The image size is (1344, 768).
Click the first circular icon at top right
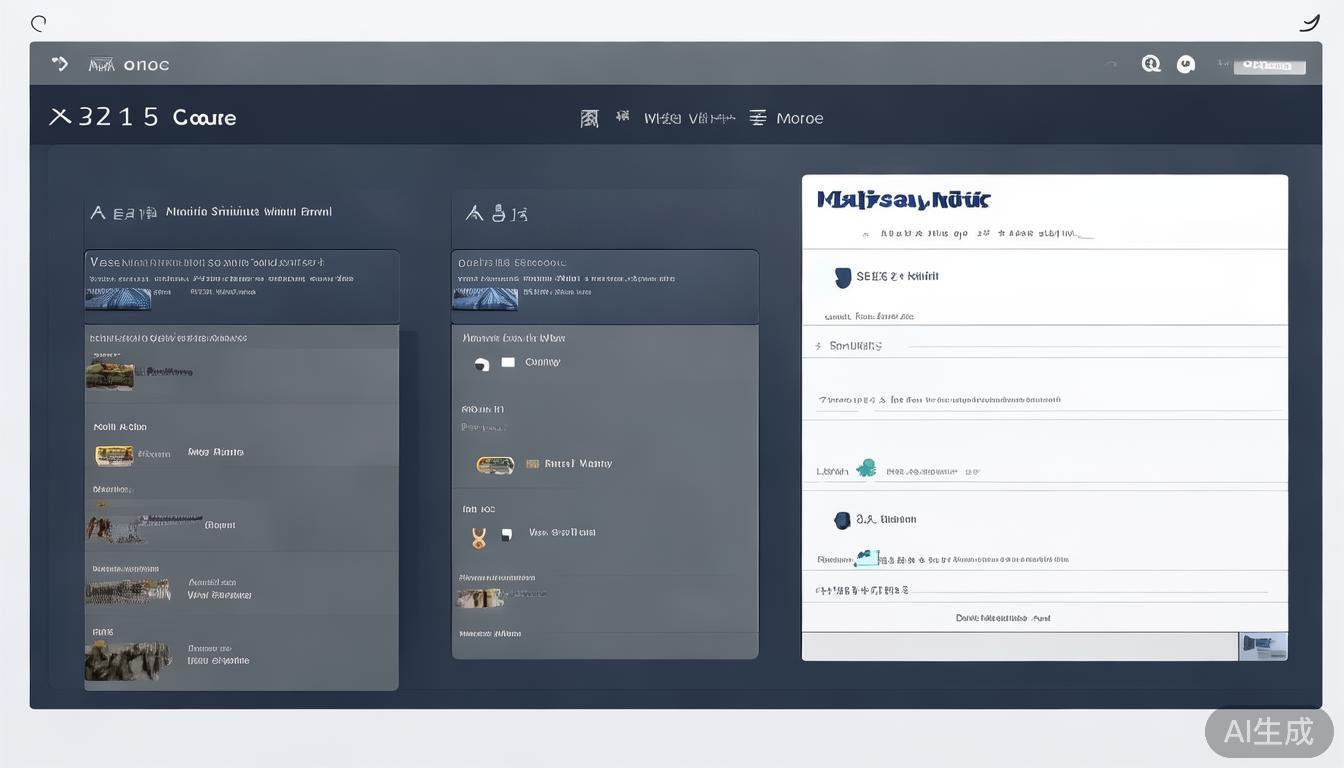[1151, 64]
